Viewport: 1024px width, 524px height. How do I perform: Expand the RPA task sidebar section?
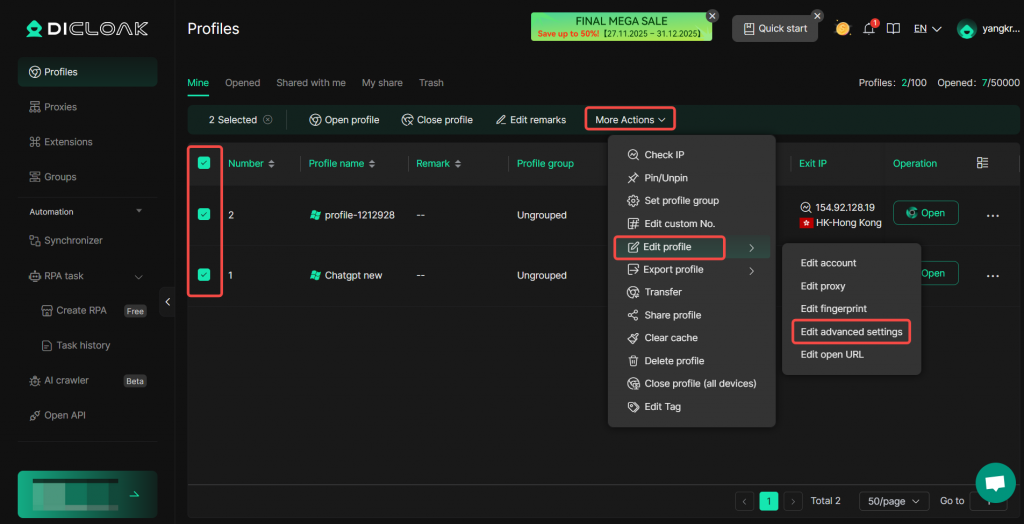[x=138, y=276]
